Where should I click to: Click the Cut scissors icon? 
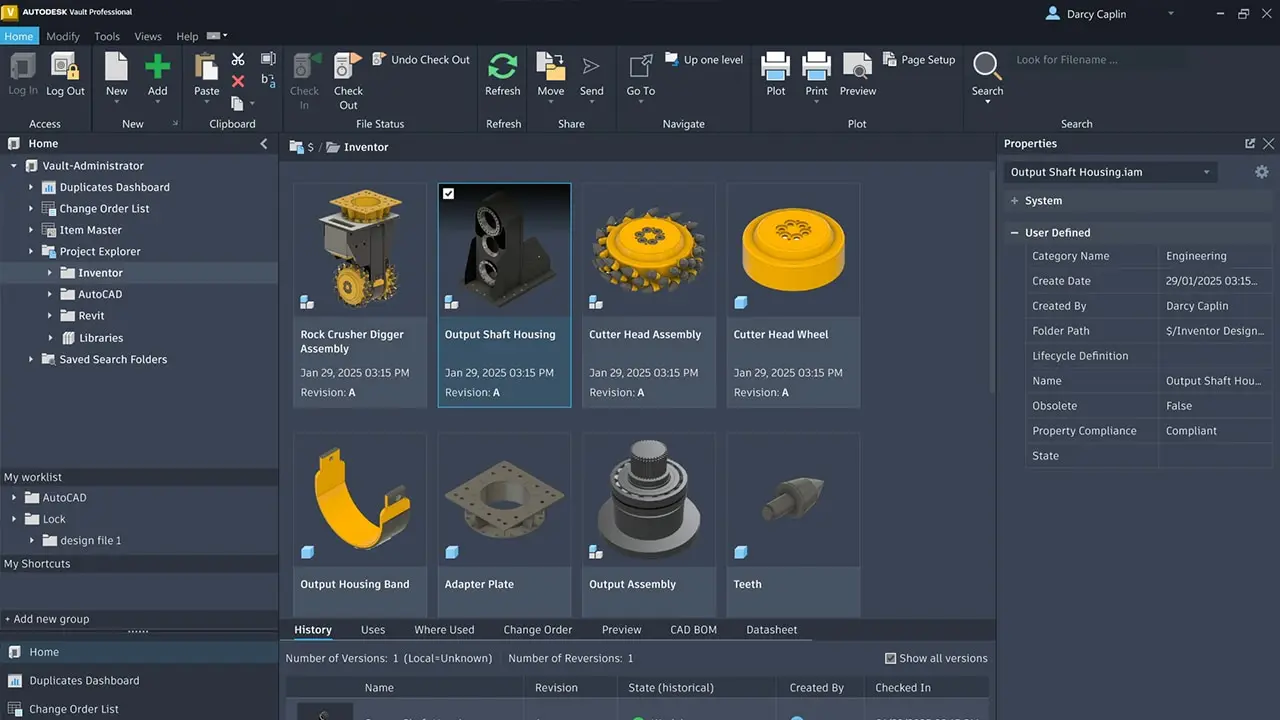(238, 60)
